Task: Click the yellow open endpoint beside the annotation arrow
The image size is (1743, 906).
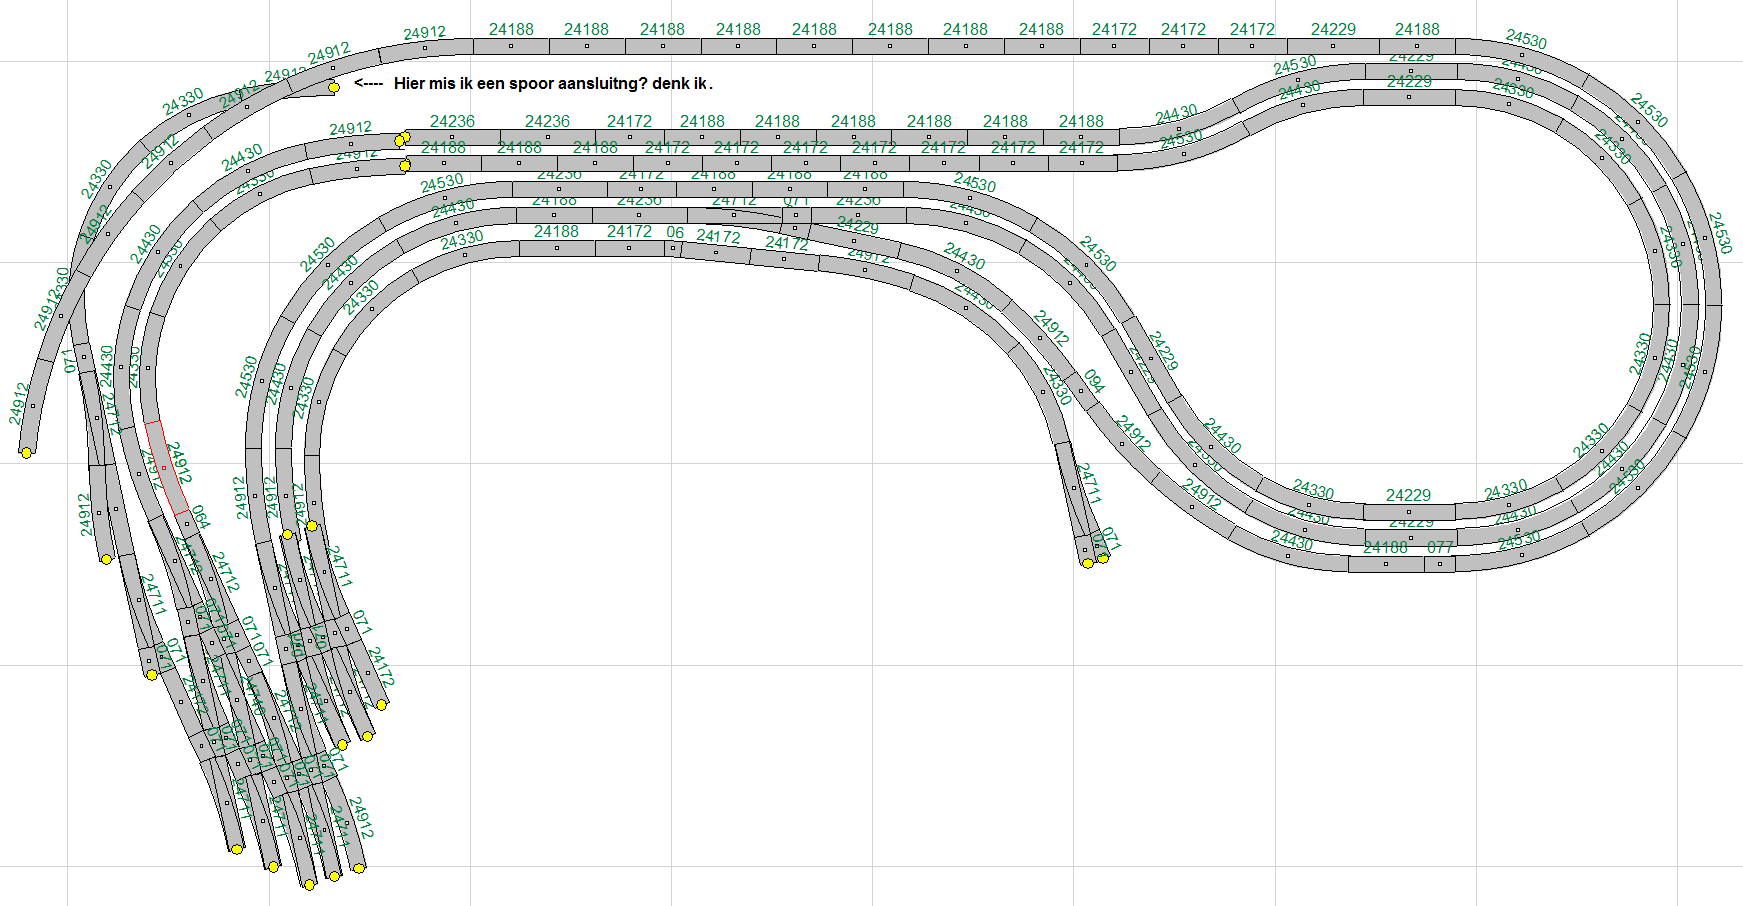Action: click(x=334, y=87)
